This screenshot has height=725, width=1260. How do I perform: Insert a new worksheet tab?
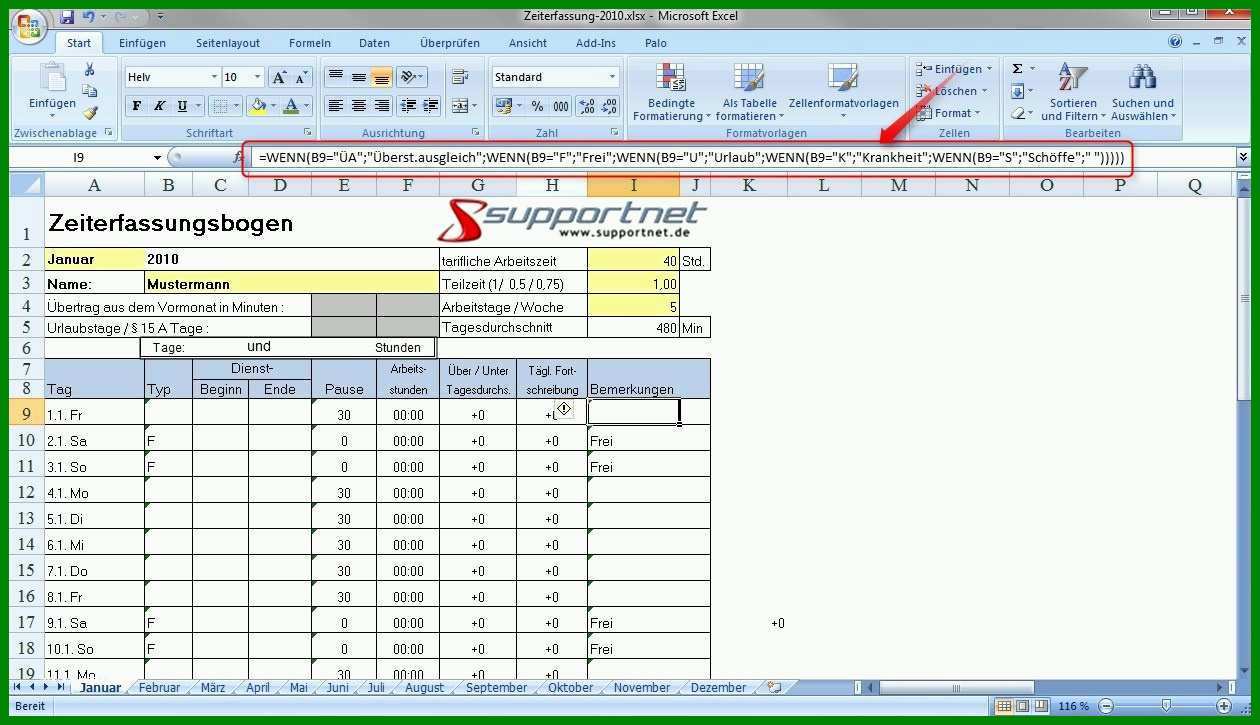773,687
